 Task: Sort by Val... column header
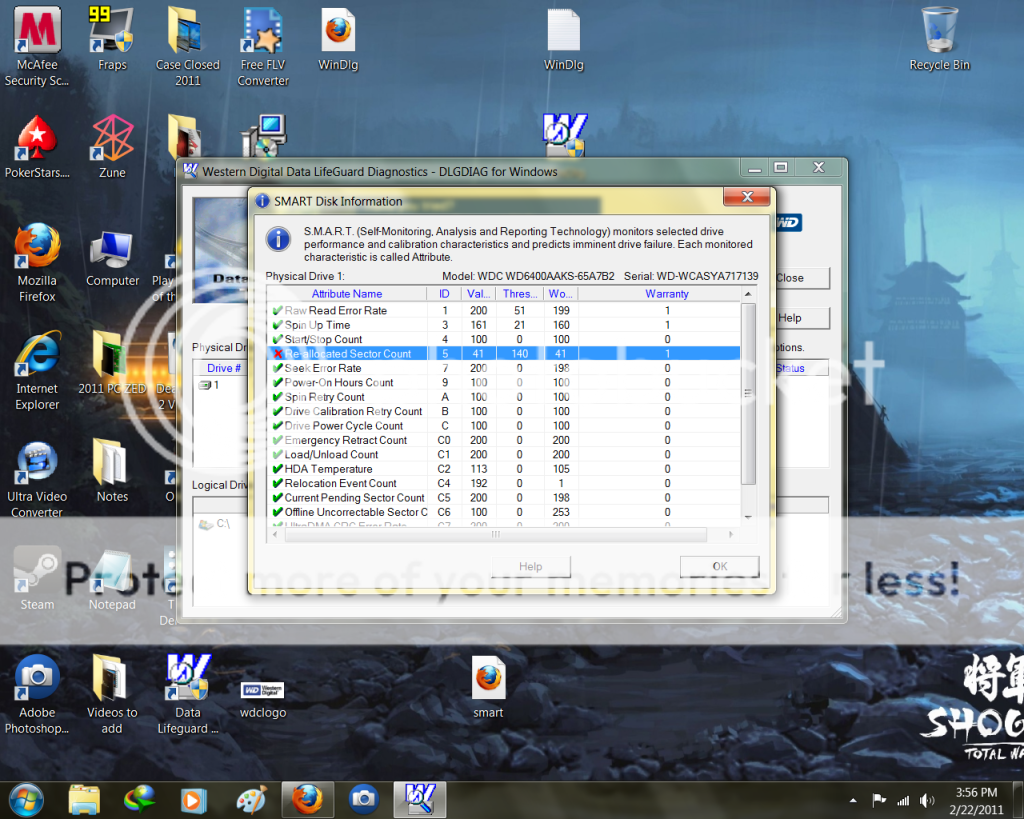pos(479,294)
